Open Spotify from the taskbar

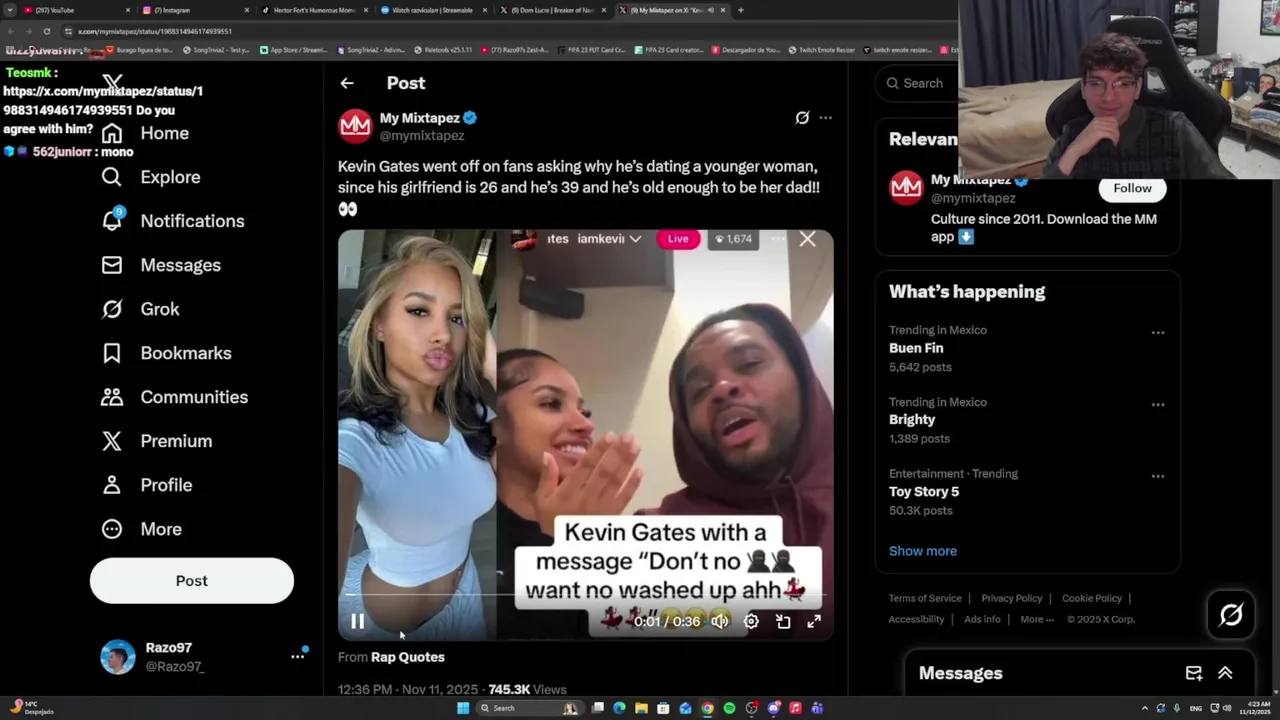click(x=729, y=708)
